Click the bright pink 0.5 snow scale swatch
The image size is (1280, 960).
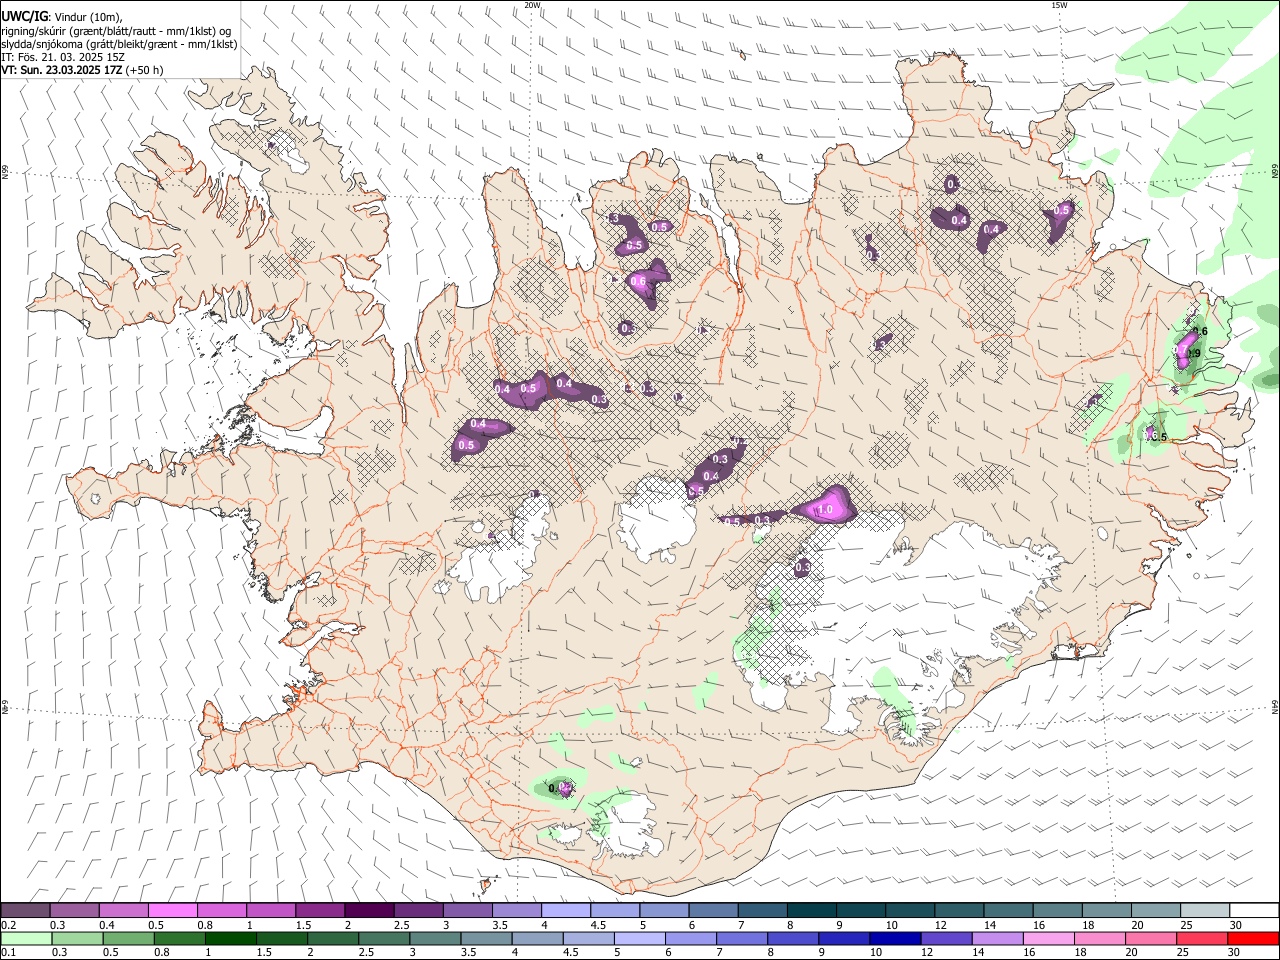(172, 911)
